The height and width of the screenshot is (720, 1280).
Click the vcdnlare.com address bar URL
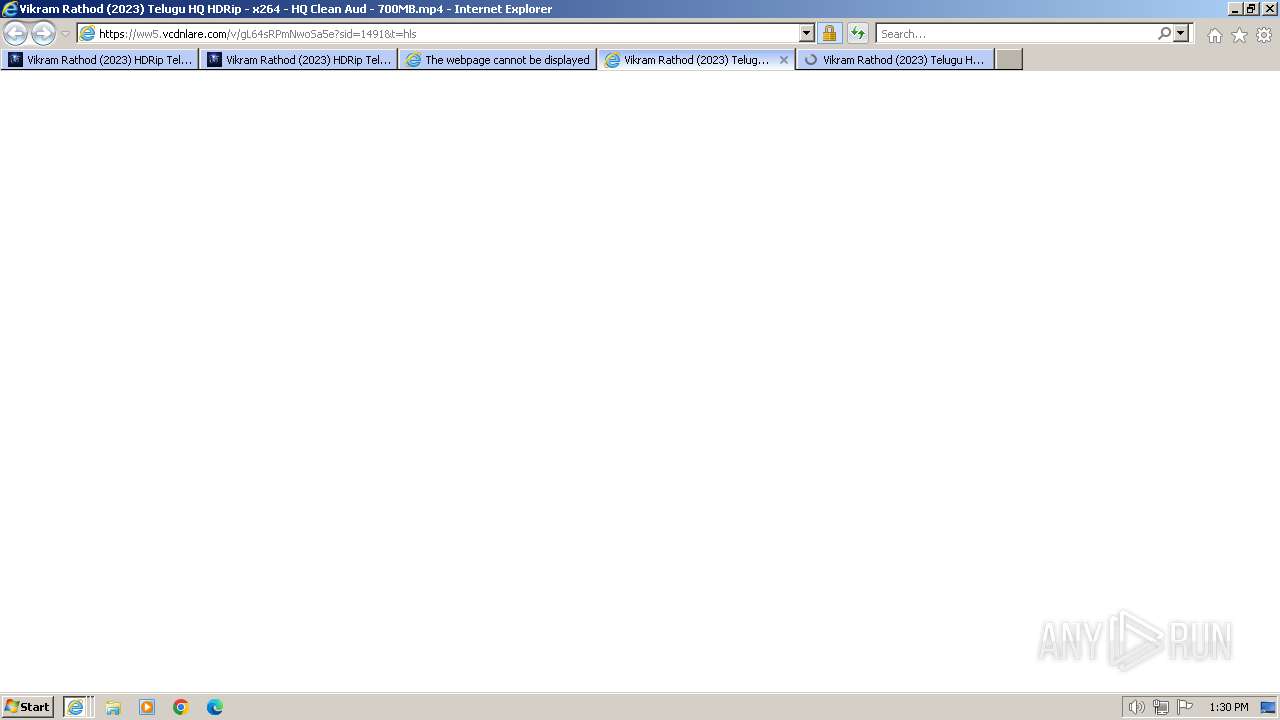pos(258,34)
